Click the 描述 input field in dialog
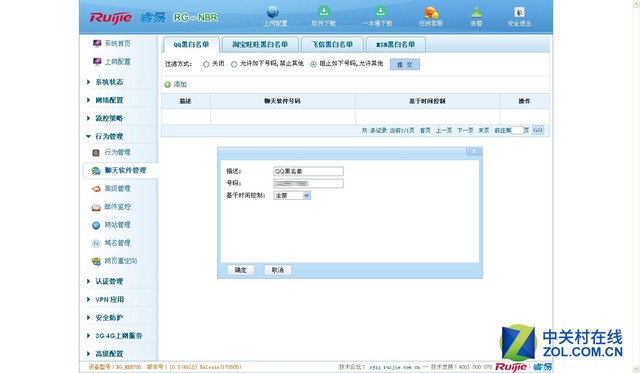Screen dimensions: 640x373 coord(308,171)
